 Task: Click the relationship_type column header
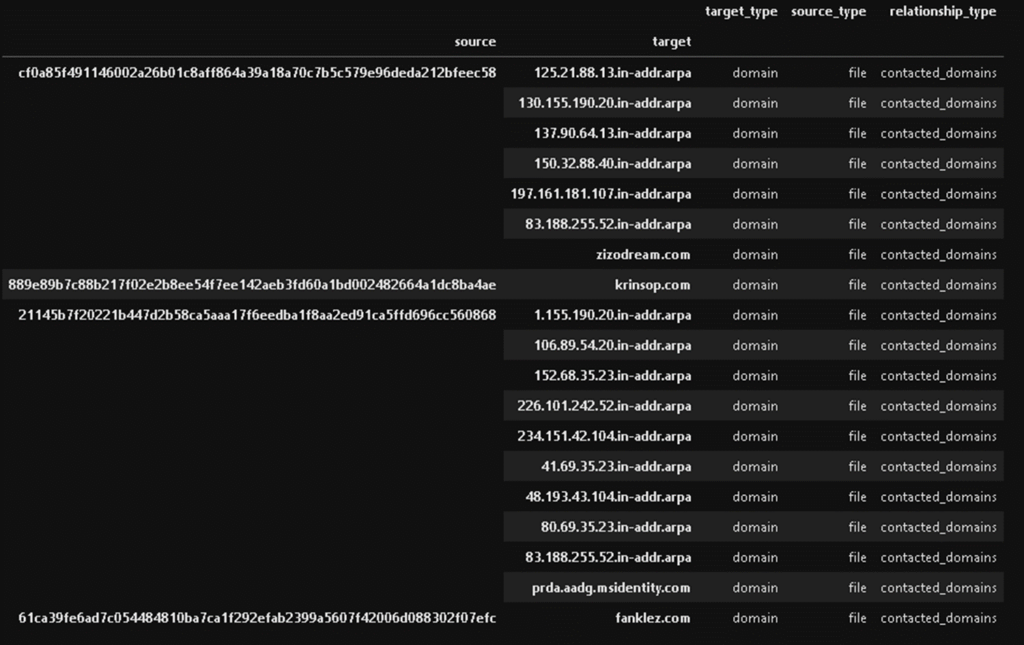pos(940,11)
